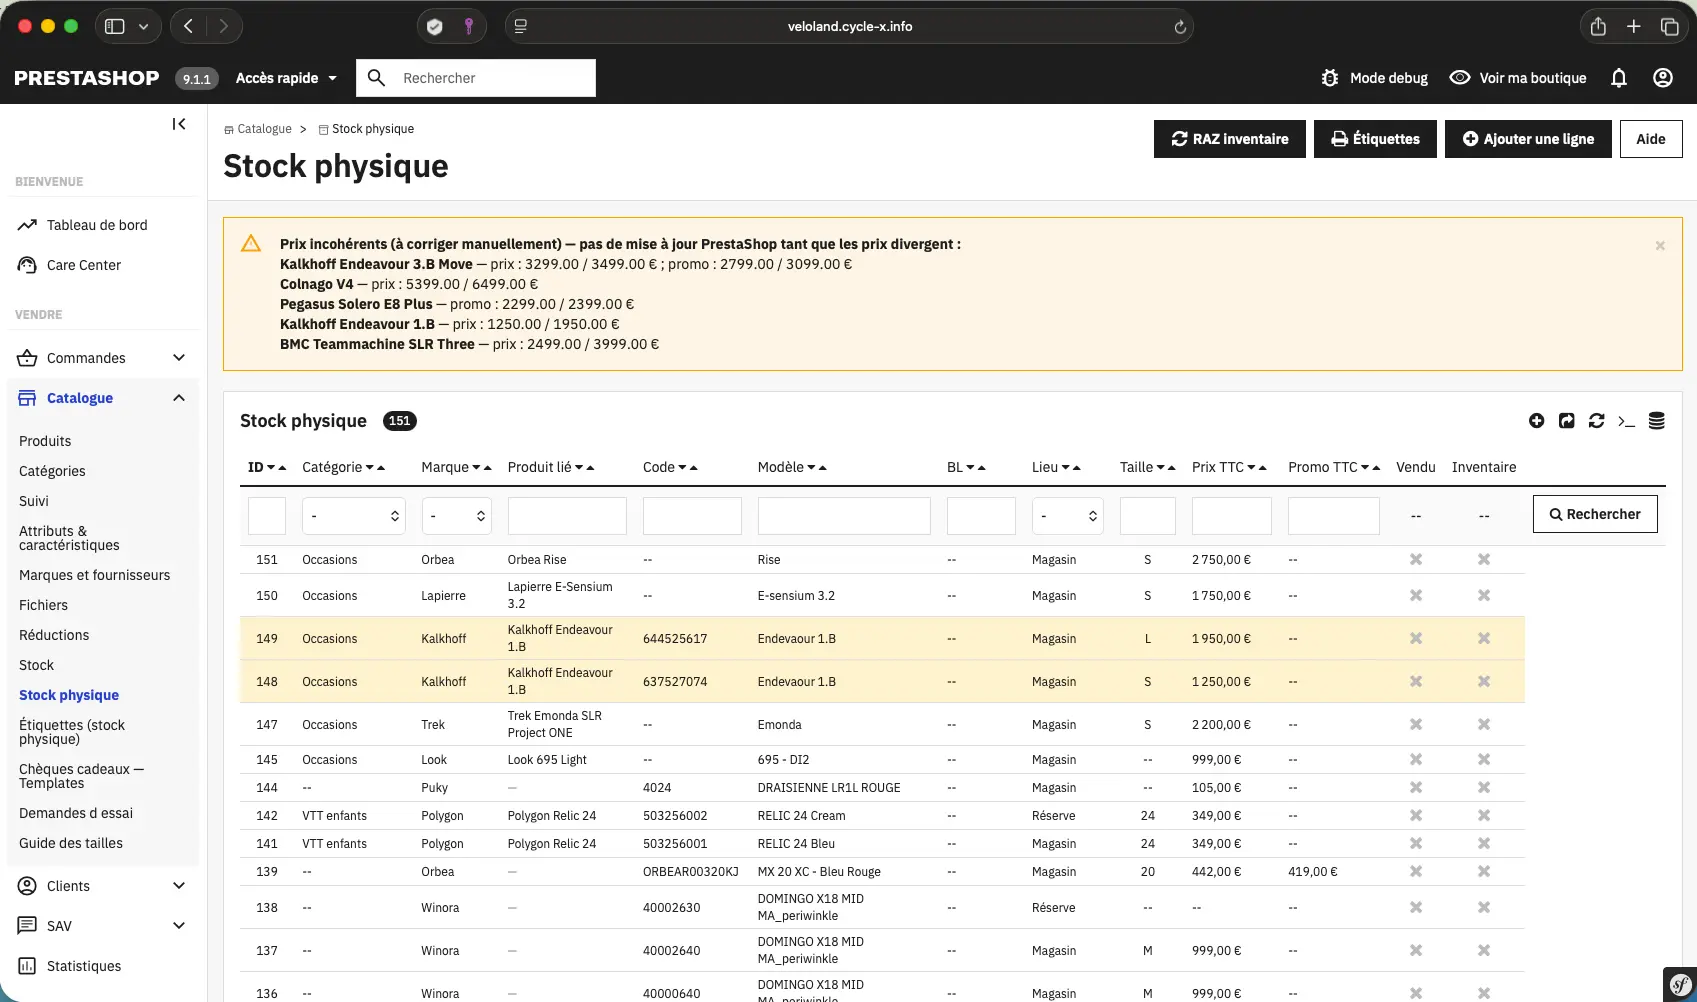Open Tableau de bord

[97, 225]
